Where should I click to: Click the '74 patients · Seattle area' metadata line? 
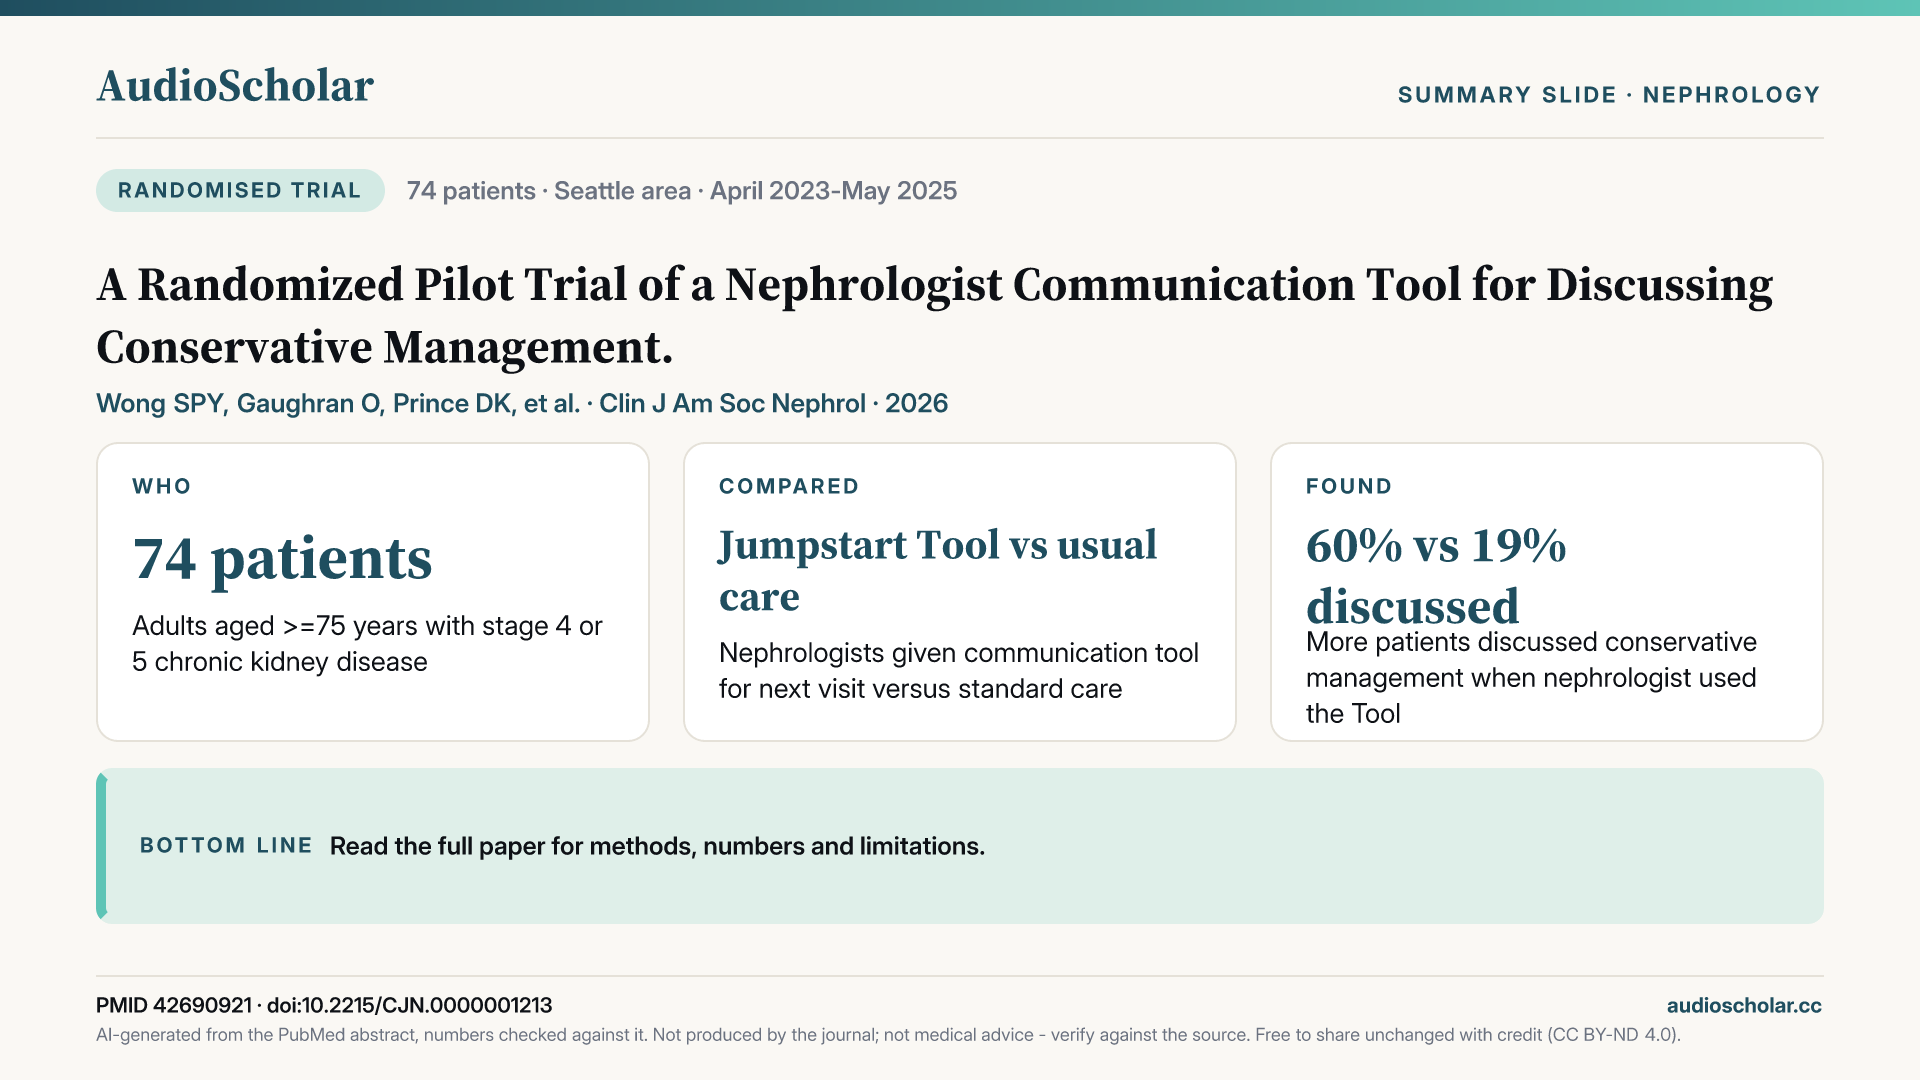click(682, 190)
